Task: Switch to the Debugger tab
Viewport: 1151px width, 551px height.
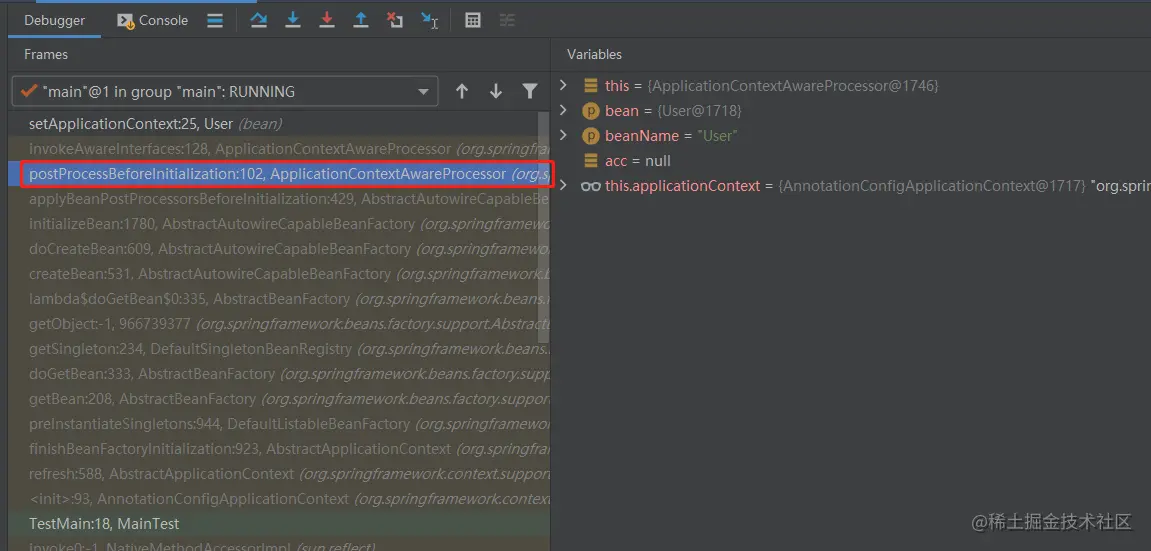Action: coord(54,21)
